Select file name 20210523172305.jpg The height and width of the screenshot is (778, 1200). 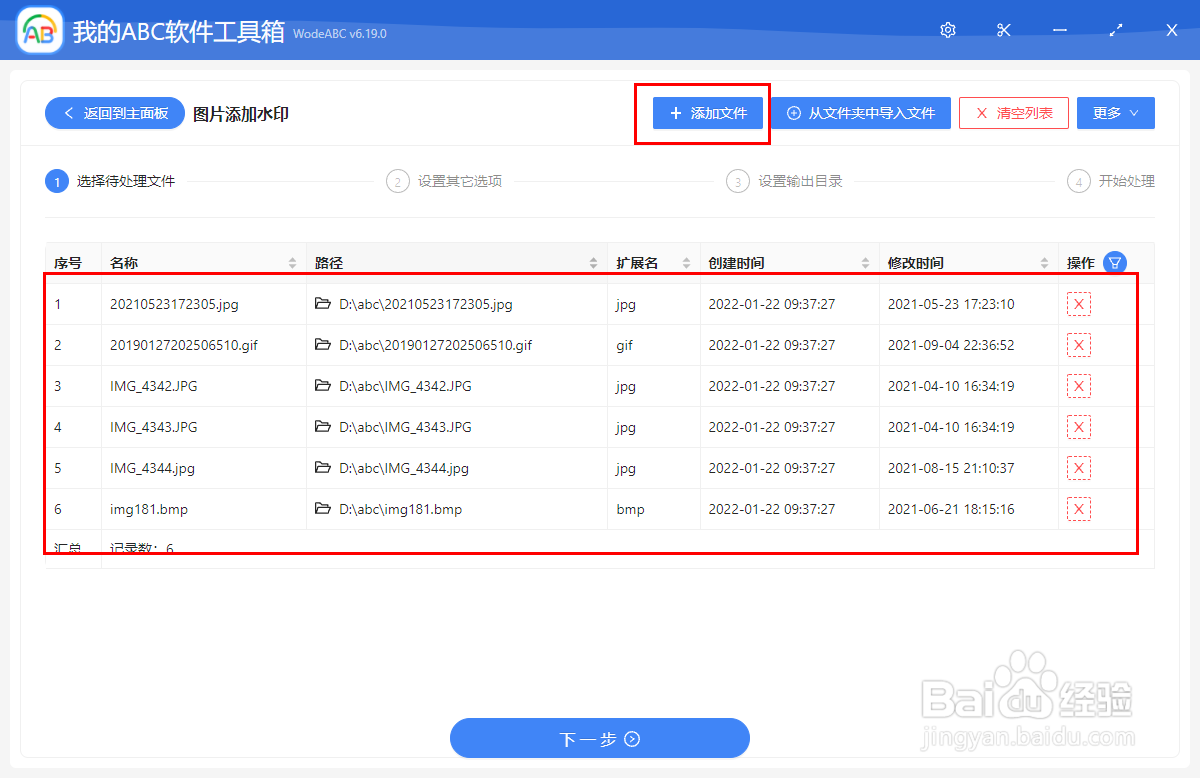click(x=174, y=304)
